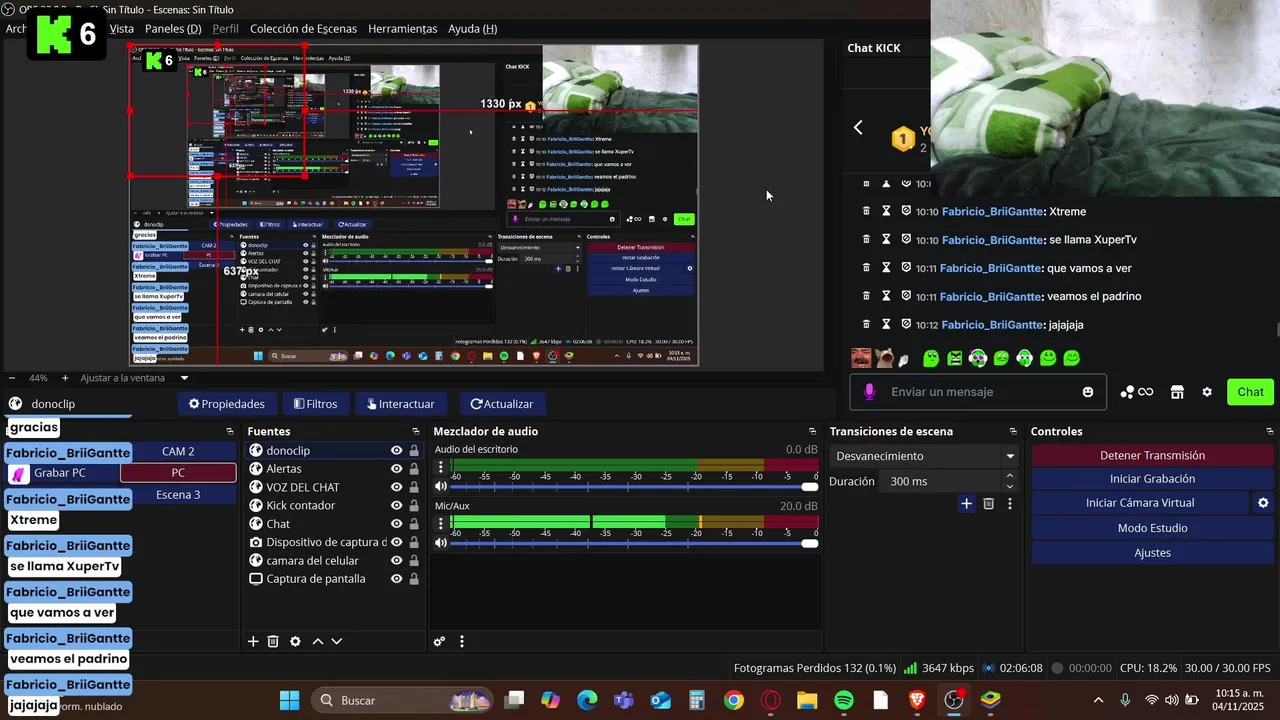The image size is (1280, 720).
Task: Select Escena 3 in scenes list
Action: point(178,495)
